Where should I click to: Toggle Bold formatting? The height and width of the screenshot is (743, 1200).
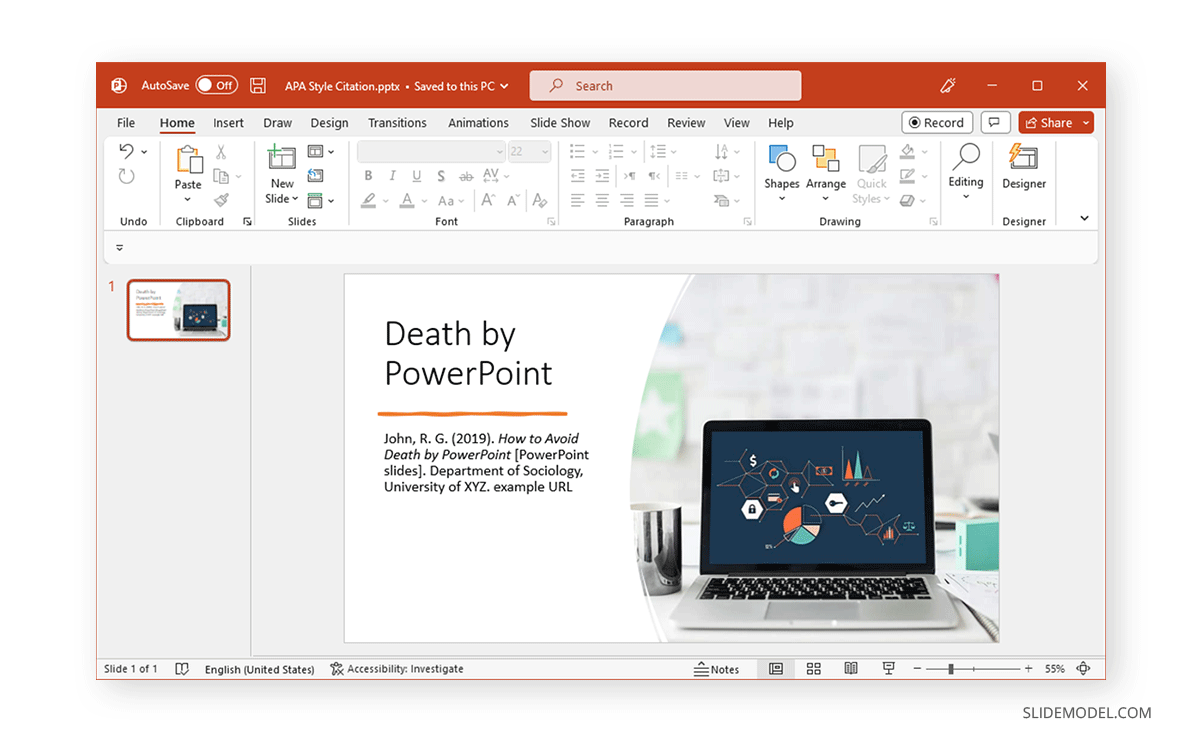tap(368, 176)
